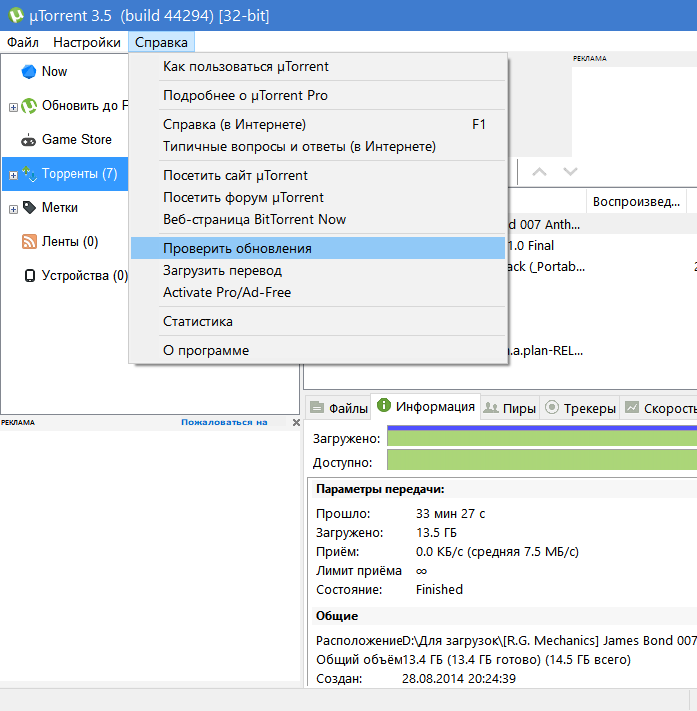The width and height of the screenshot is (697, 711).
Task: Select the torrent row ending a.plan-REL...
Action: (602, 351)
